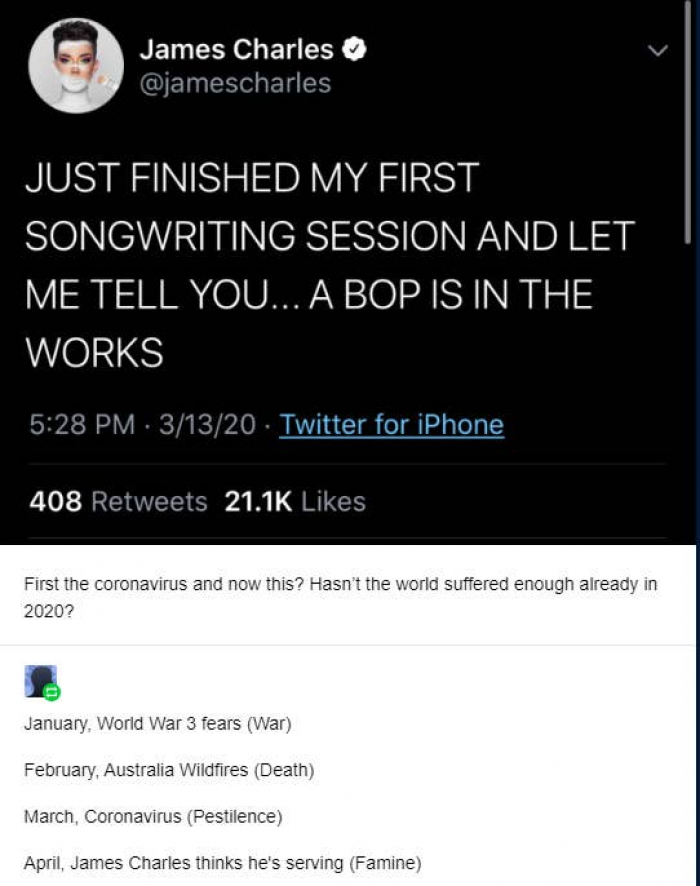Click James Charles' profile avatar
700x886 pixels.
pos(76,64)
